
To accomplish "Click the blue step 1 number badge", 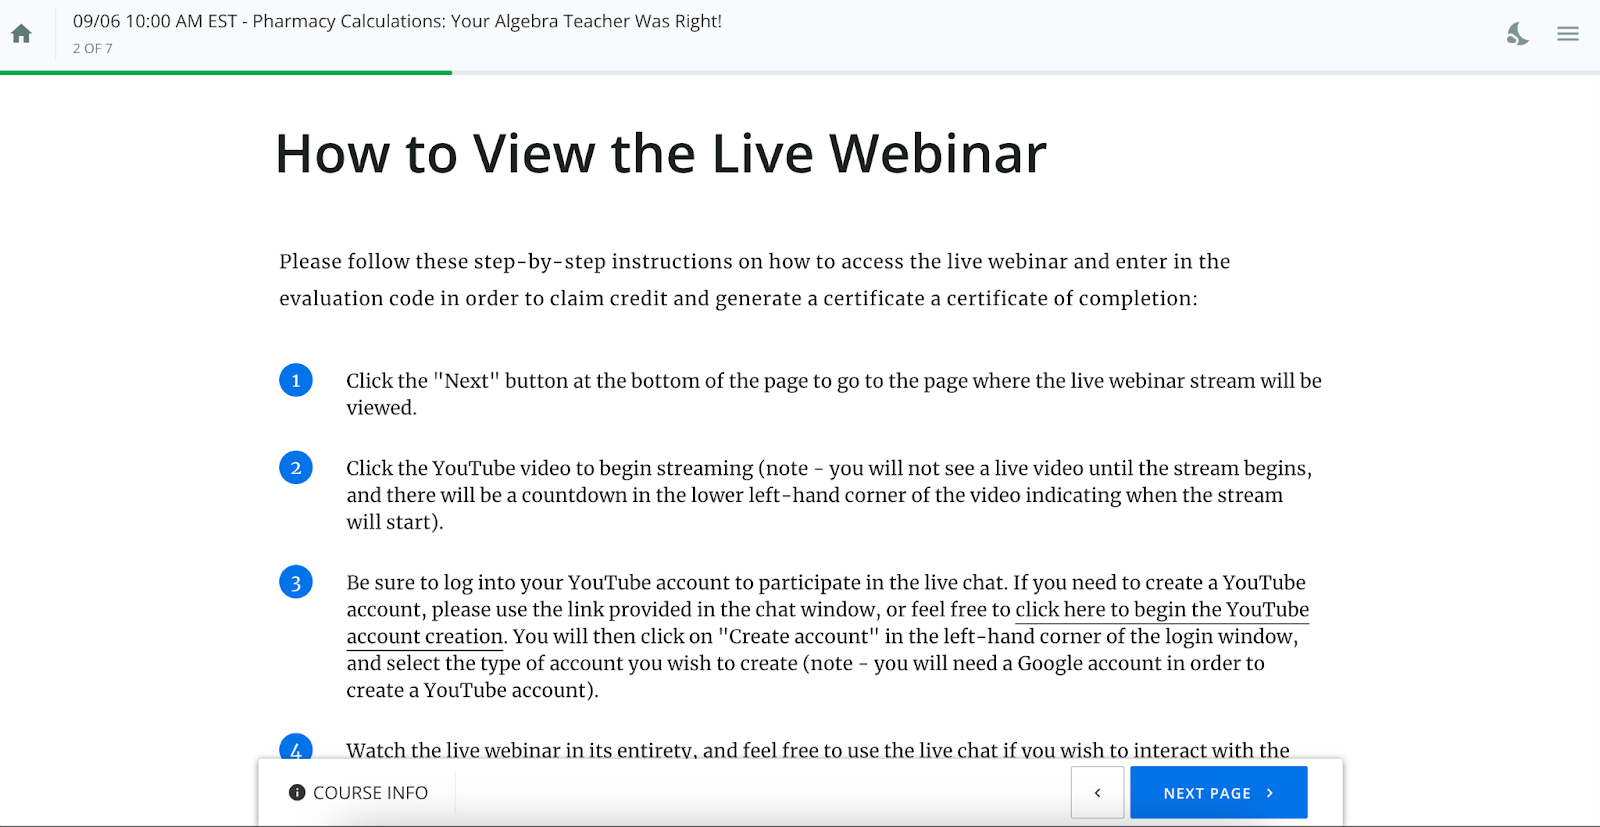I will pos(296,380).
